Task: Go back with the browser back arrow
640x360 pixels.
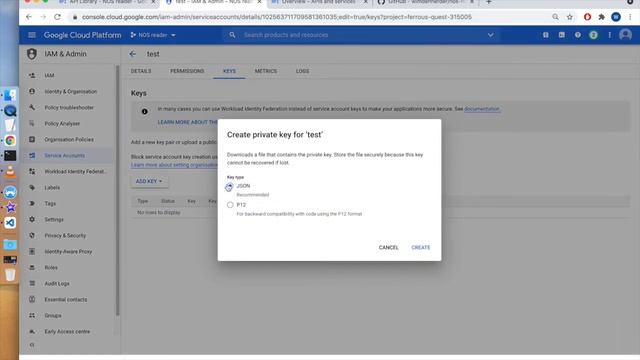Action: [29, 17]
